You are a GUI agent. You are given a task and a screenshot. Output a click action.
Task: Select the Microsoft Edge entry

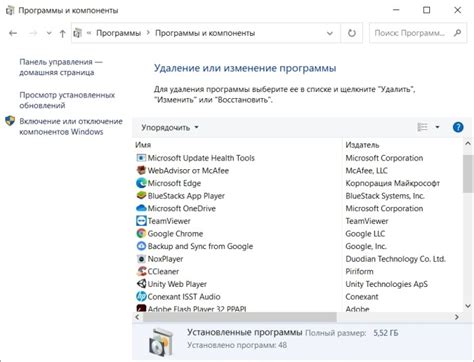tap(174, 183)
